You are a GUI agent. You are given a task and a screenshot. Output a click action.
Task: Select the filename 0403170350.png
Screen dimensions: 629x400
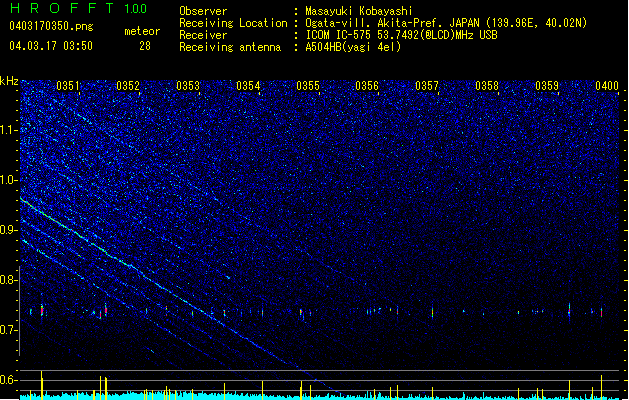51,26
